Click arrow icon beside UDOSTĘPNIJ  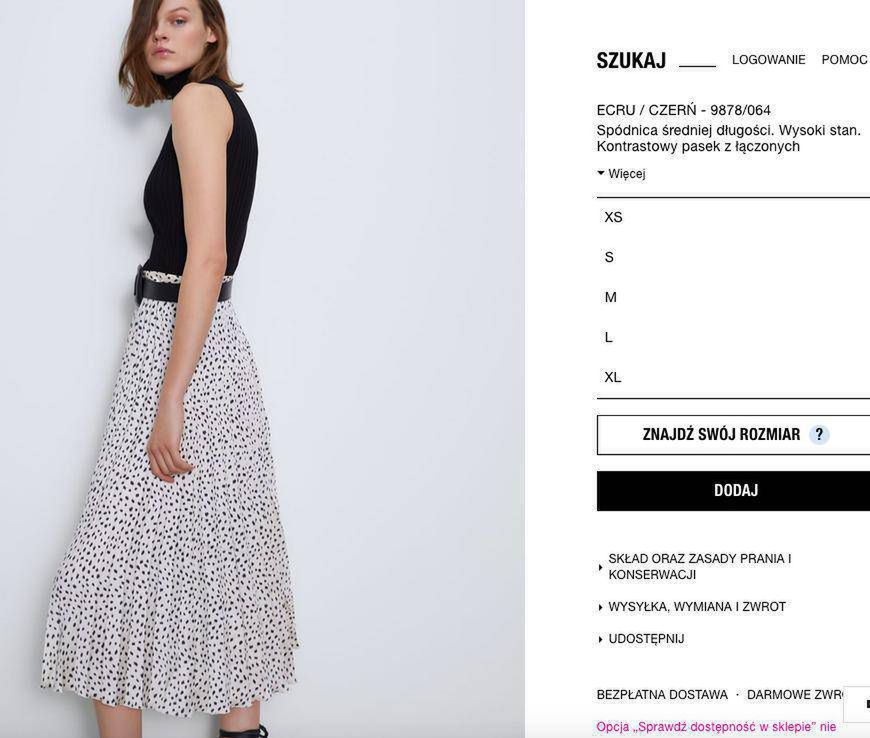pyautogui.click(x=601, y=640)
